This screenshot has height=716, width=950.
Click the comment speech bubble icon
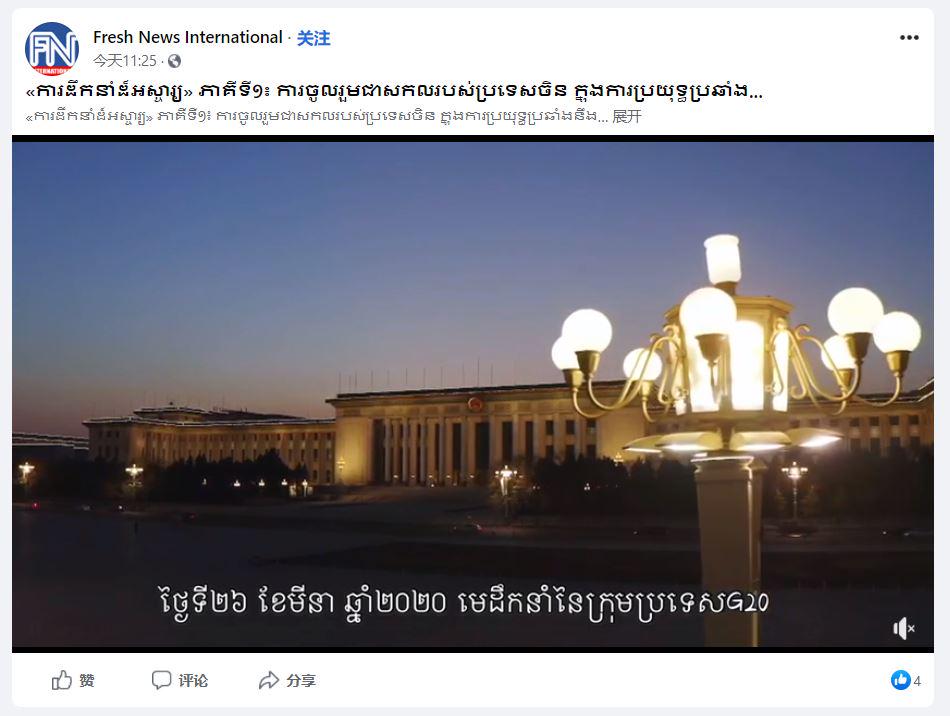tap(161, 680)
